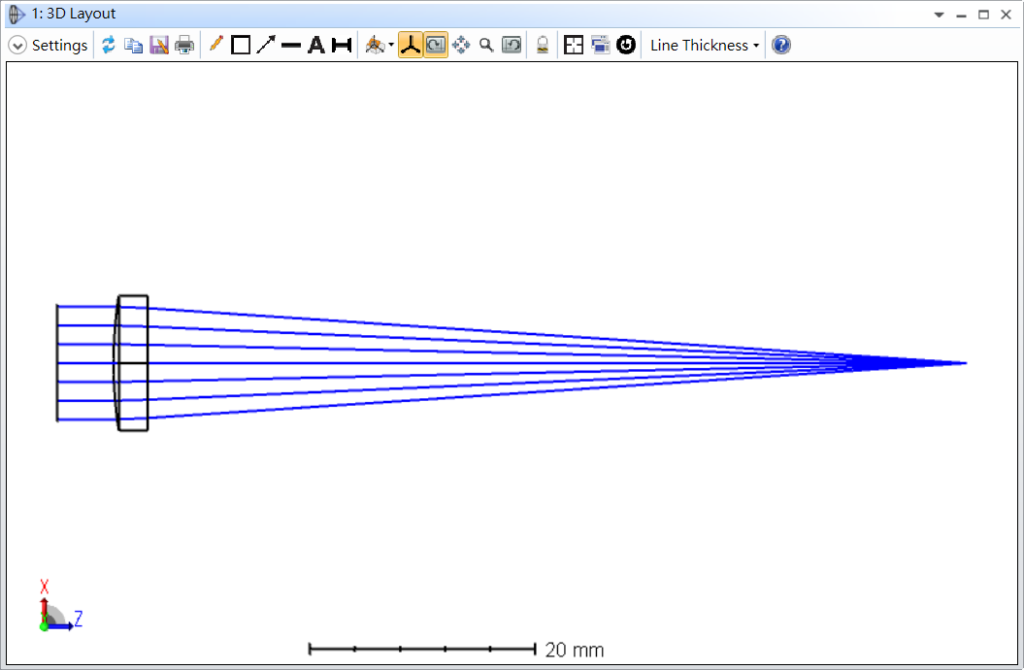The height and width of the screenshot is (670, 1024).
Task: Activate the Pan view tool
Action: 462,44
